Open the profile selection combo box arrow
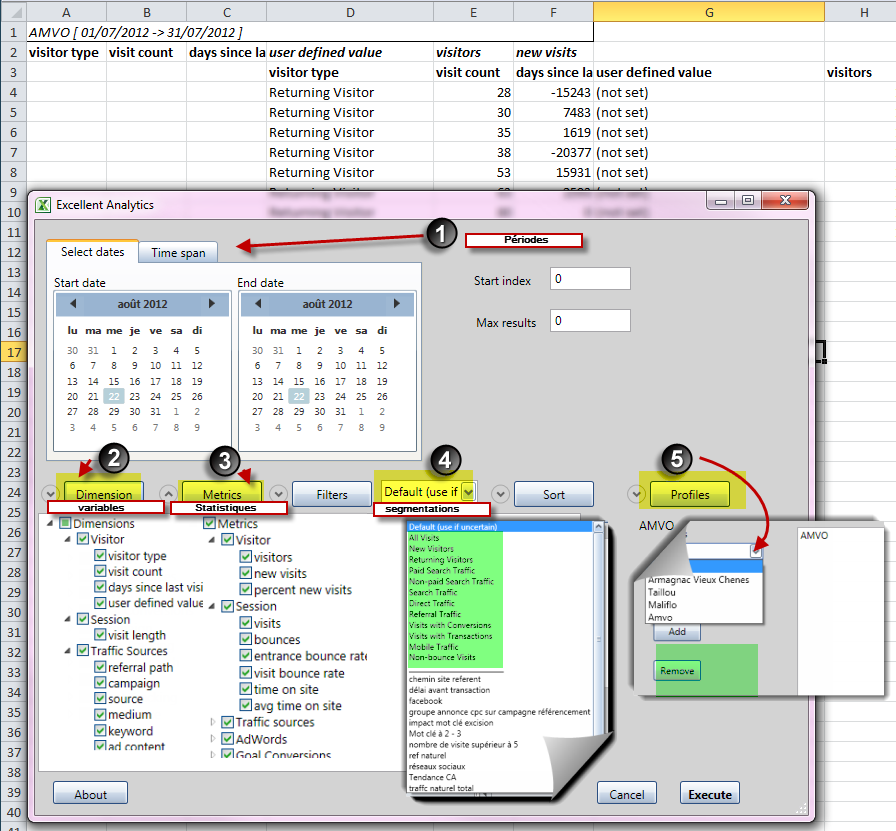Image resolution: width=896 pixels, height=831 pixels. pos(756,551)
